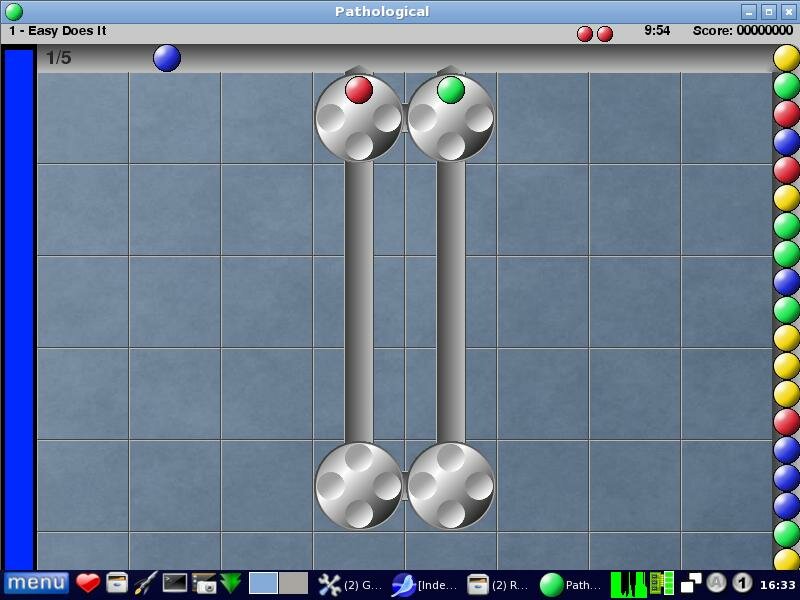Click the "Score: 00000000" readout
The height and width of the screenshot is (600, 800).
coord(742,31)
